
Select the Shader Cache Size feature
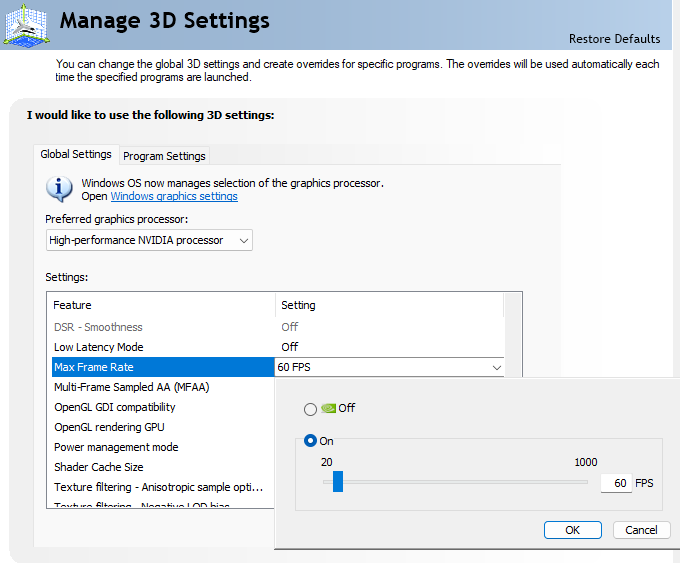[x=99, y=467]
